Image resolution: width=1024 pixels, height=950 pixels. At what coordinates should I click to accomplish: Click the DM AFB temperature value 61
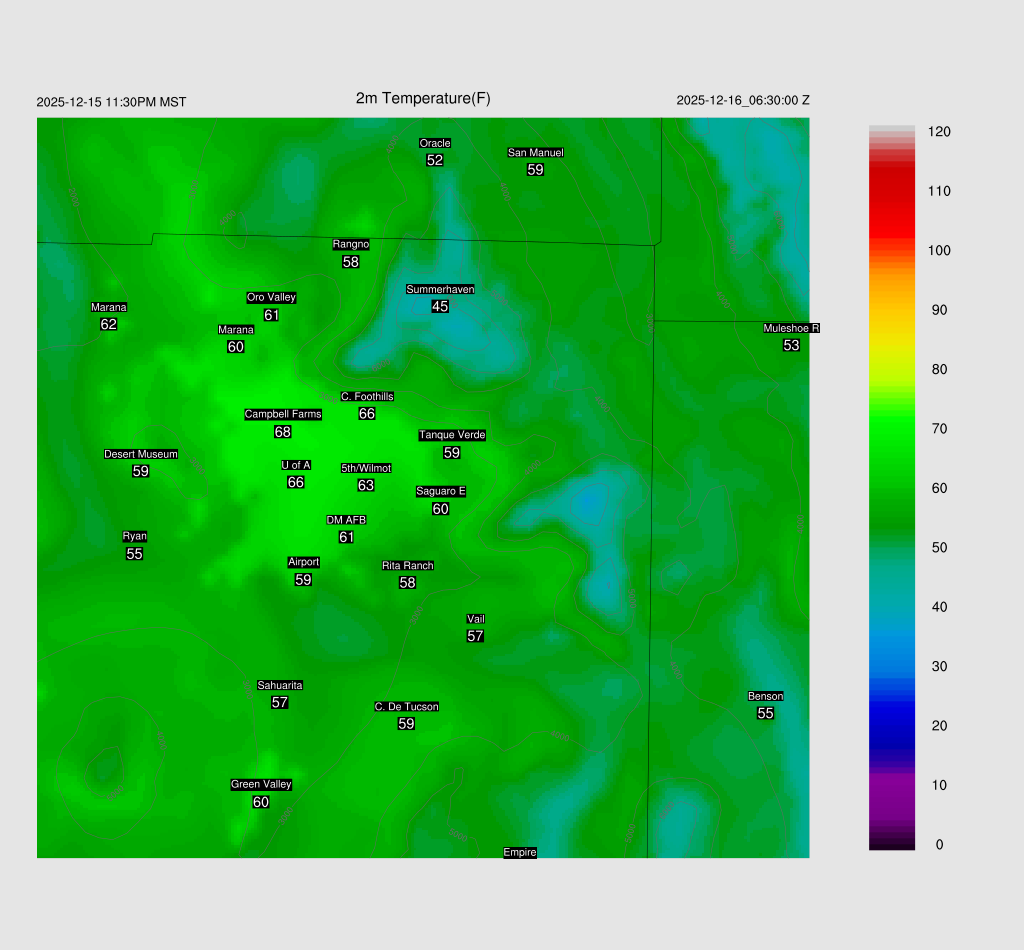point(347,537)
